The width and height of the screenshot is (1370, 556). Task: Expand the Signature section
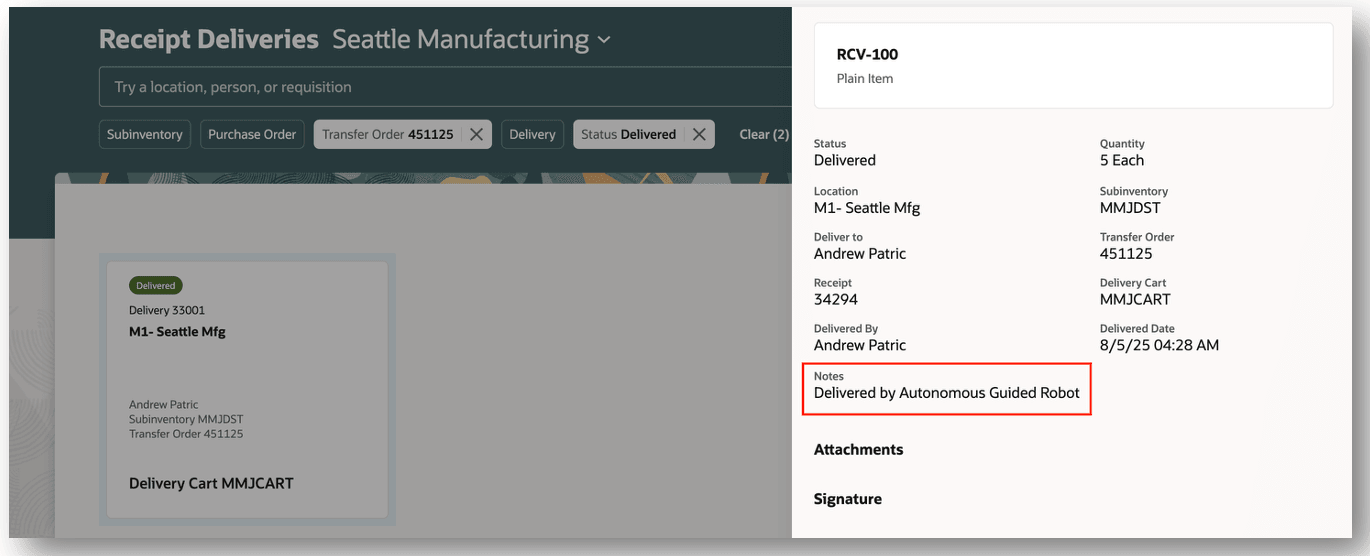click(847, 499)
